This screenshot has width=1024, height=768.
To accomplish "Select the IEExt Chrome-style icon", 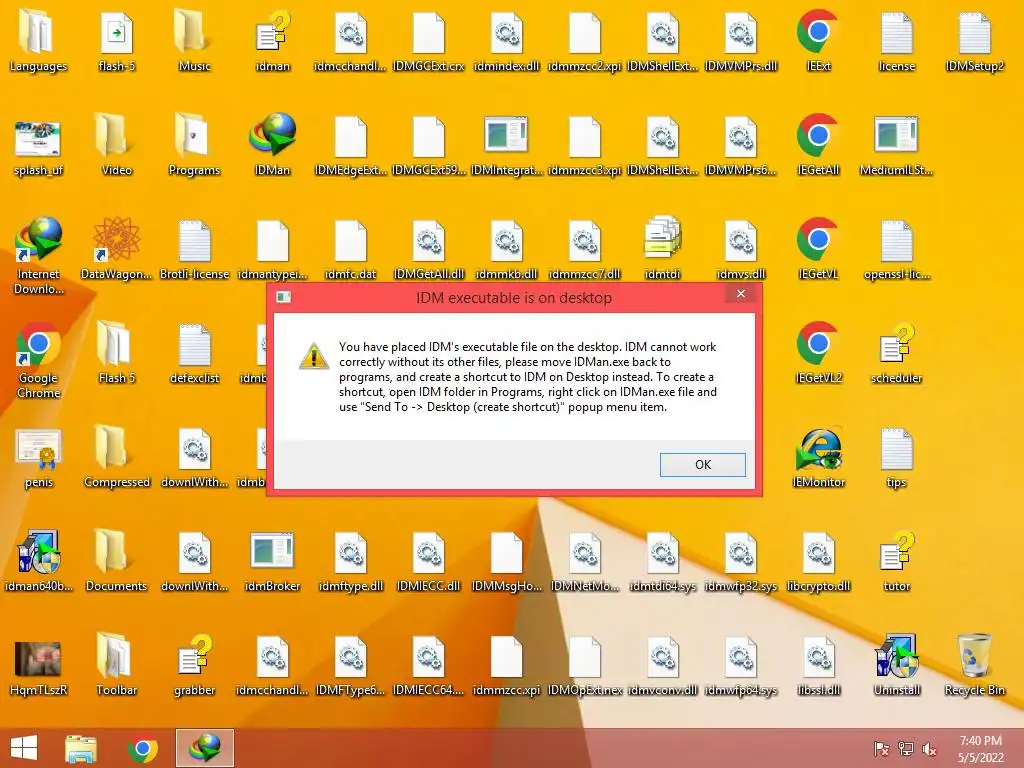I will (818, 33).
